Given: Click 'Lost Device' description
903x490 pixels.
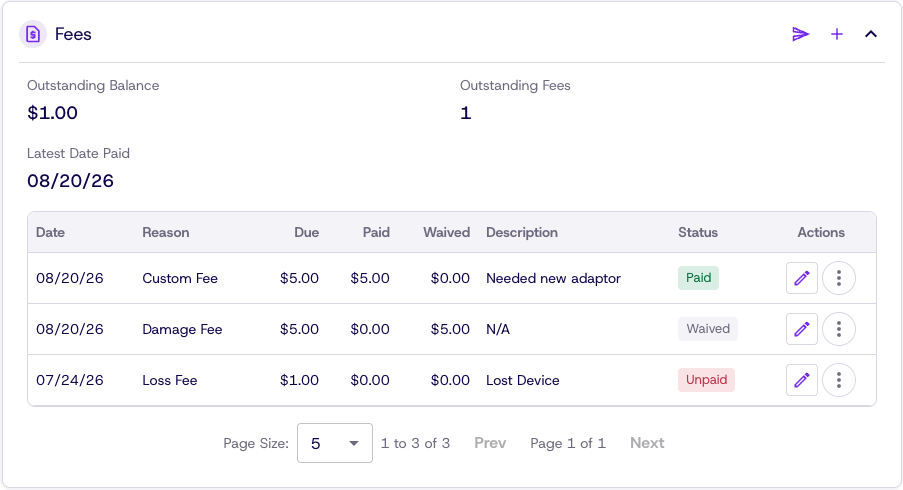Looking at the screenshot, I should coord(523,380).
